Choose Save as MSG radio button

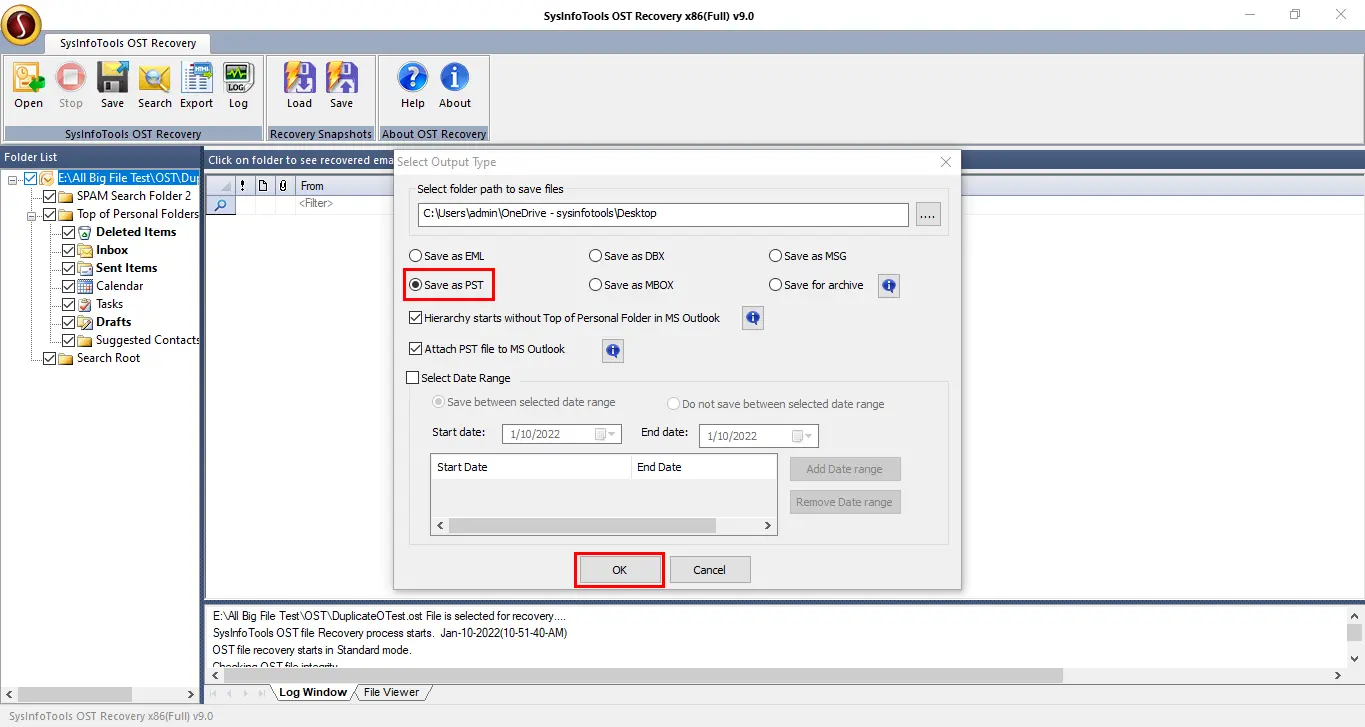coord(776,256)
